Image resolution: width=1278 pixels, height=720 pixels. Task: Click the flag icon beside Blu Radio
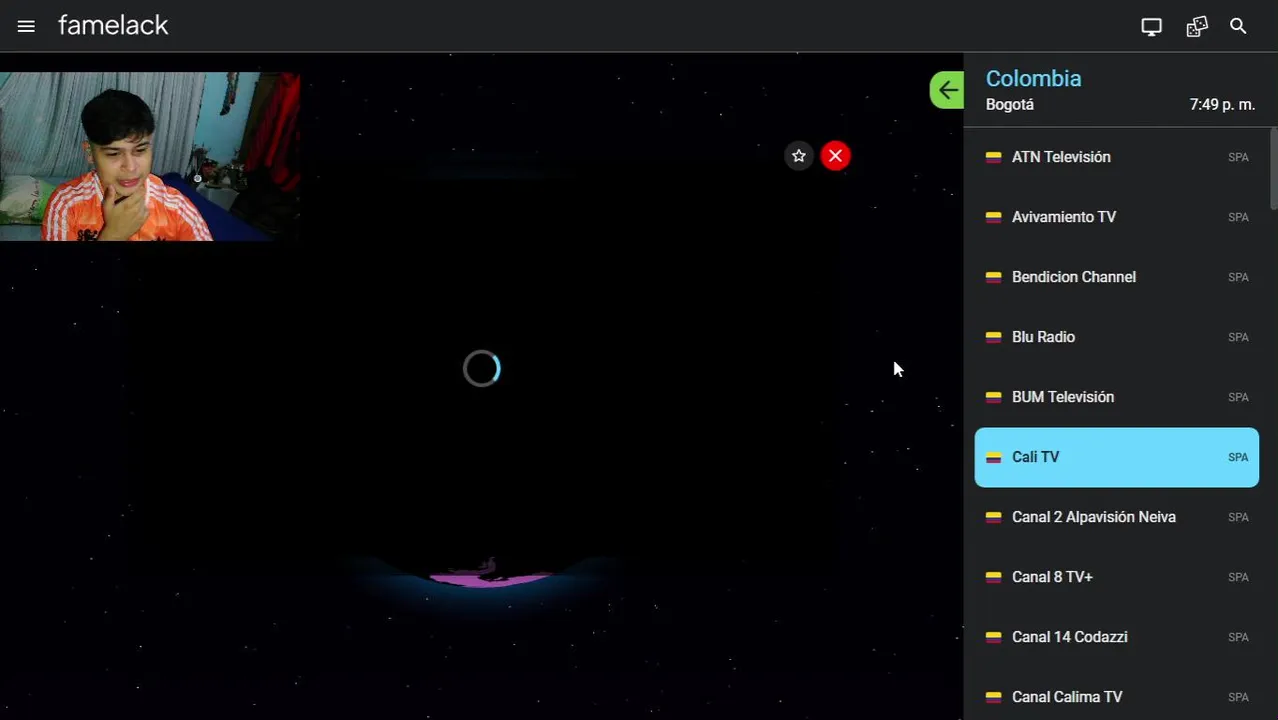tap(993, 337)
